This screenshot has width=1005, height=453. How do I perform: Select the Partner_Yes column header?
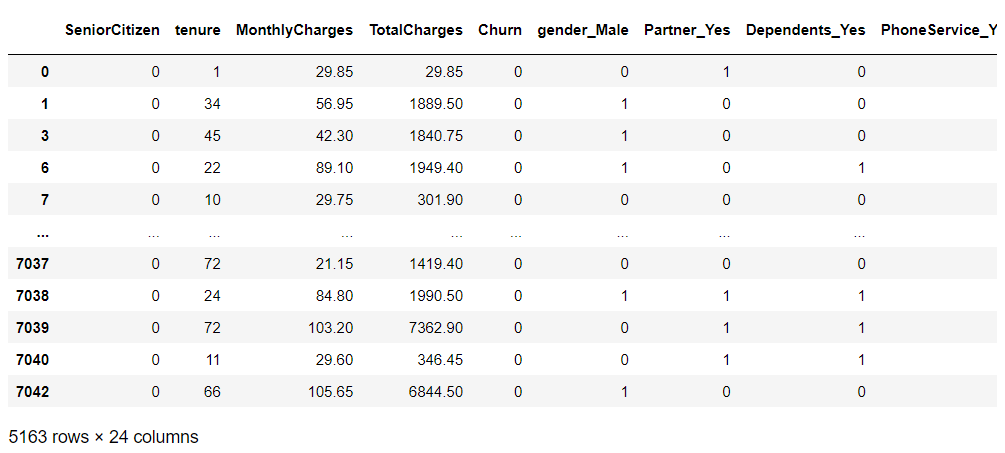[x=688, y=30]
